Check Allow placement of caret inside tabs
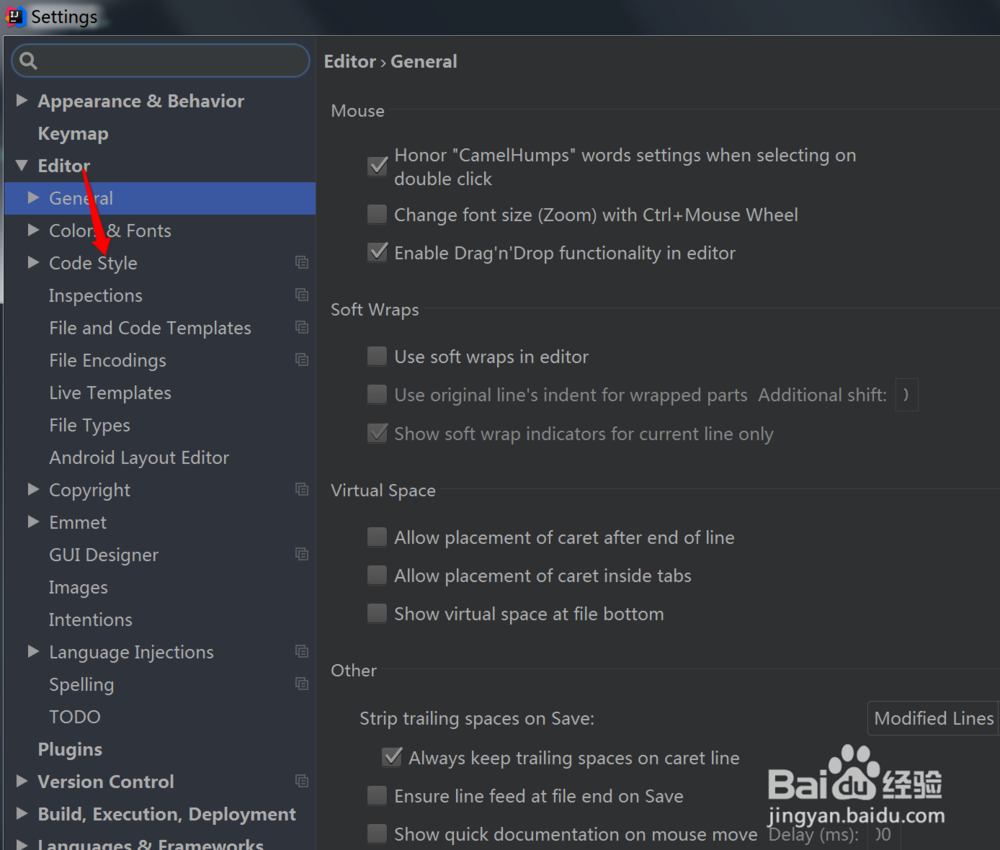The width and height of the screenshot is (1000, 850). tap(377, 575)
